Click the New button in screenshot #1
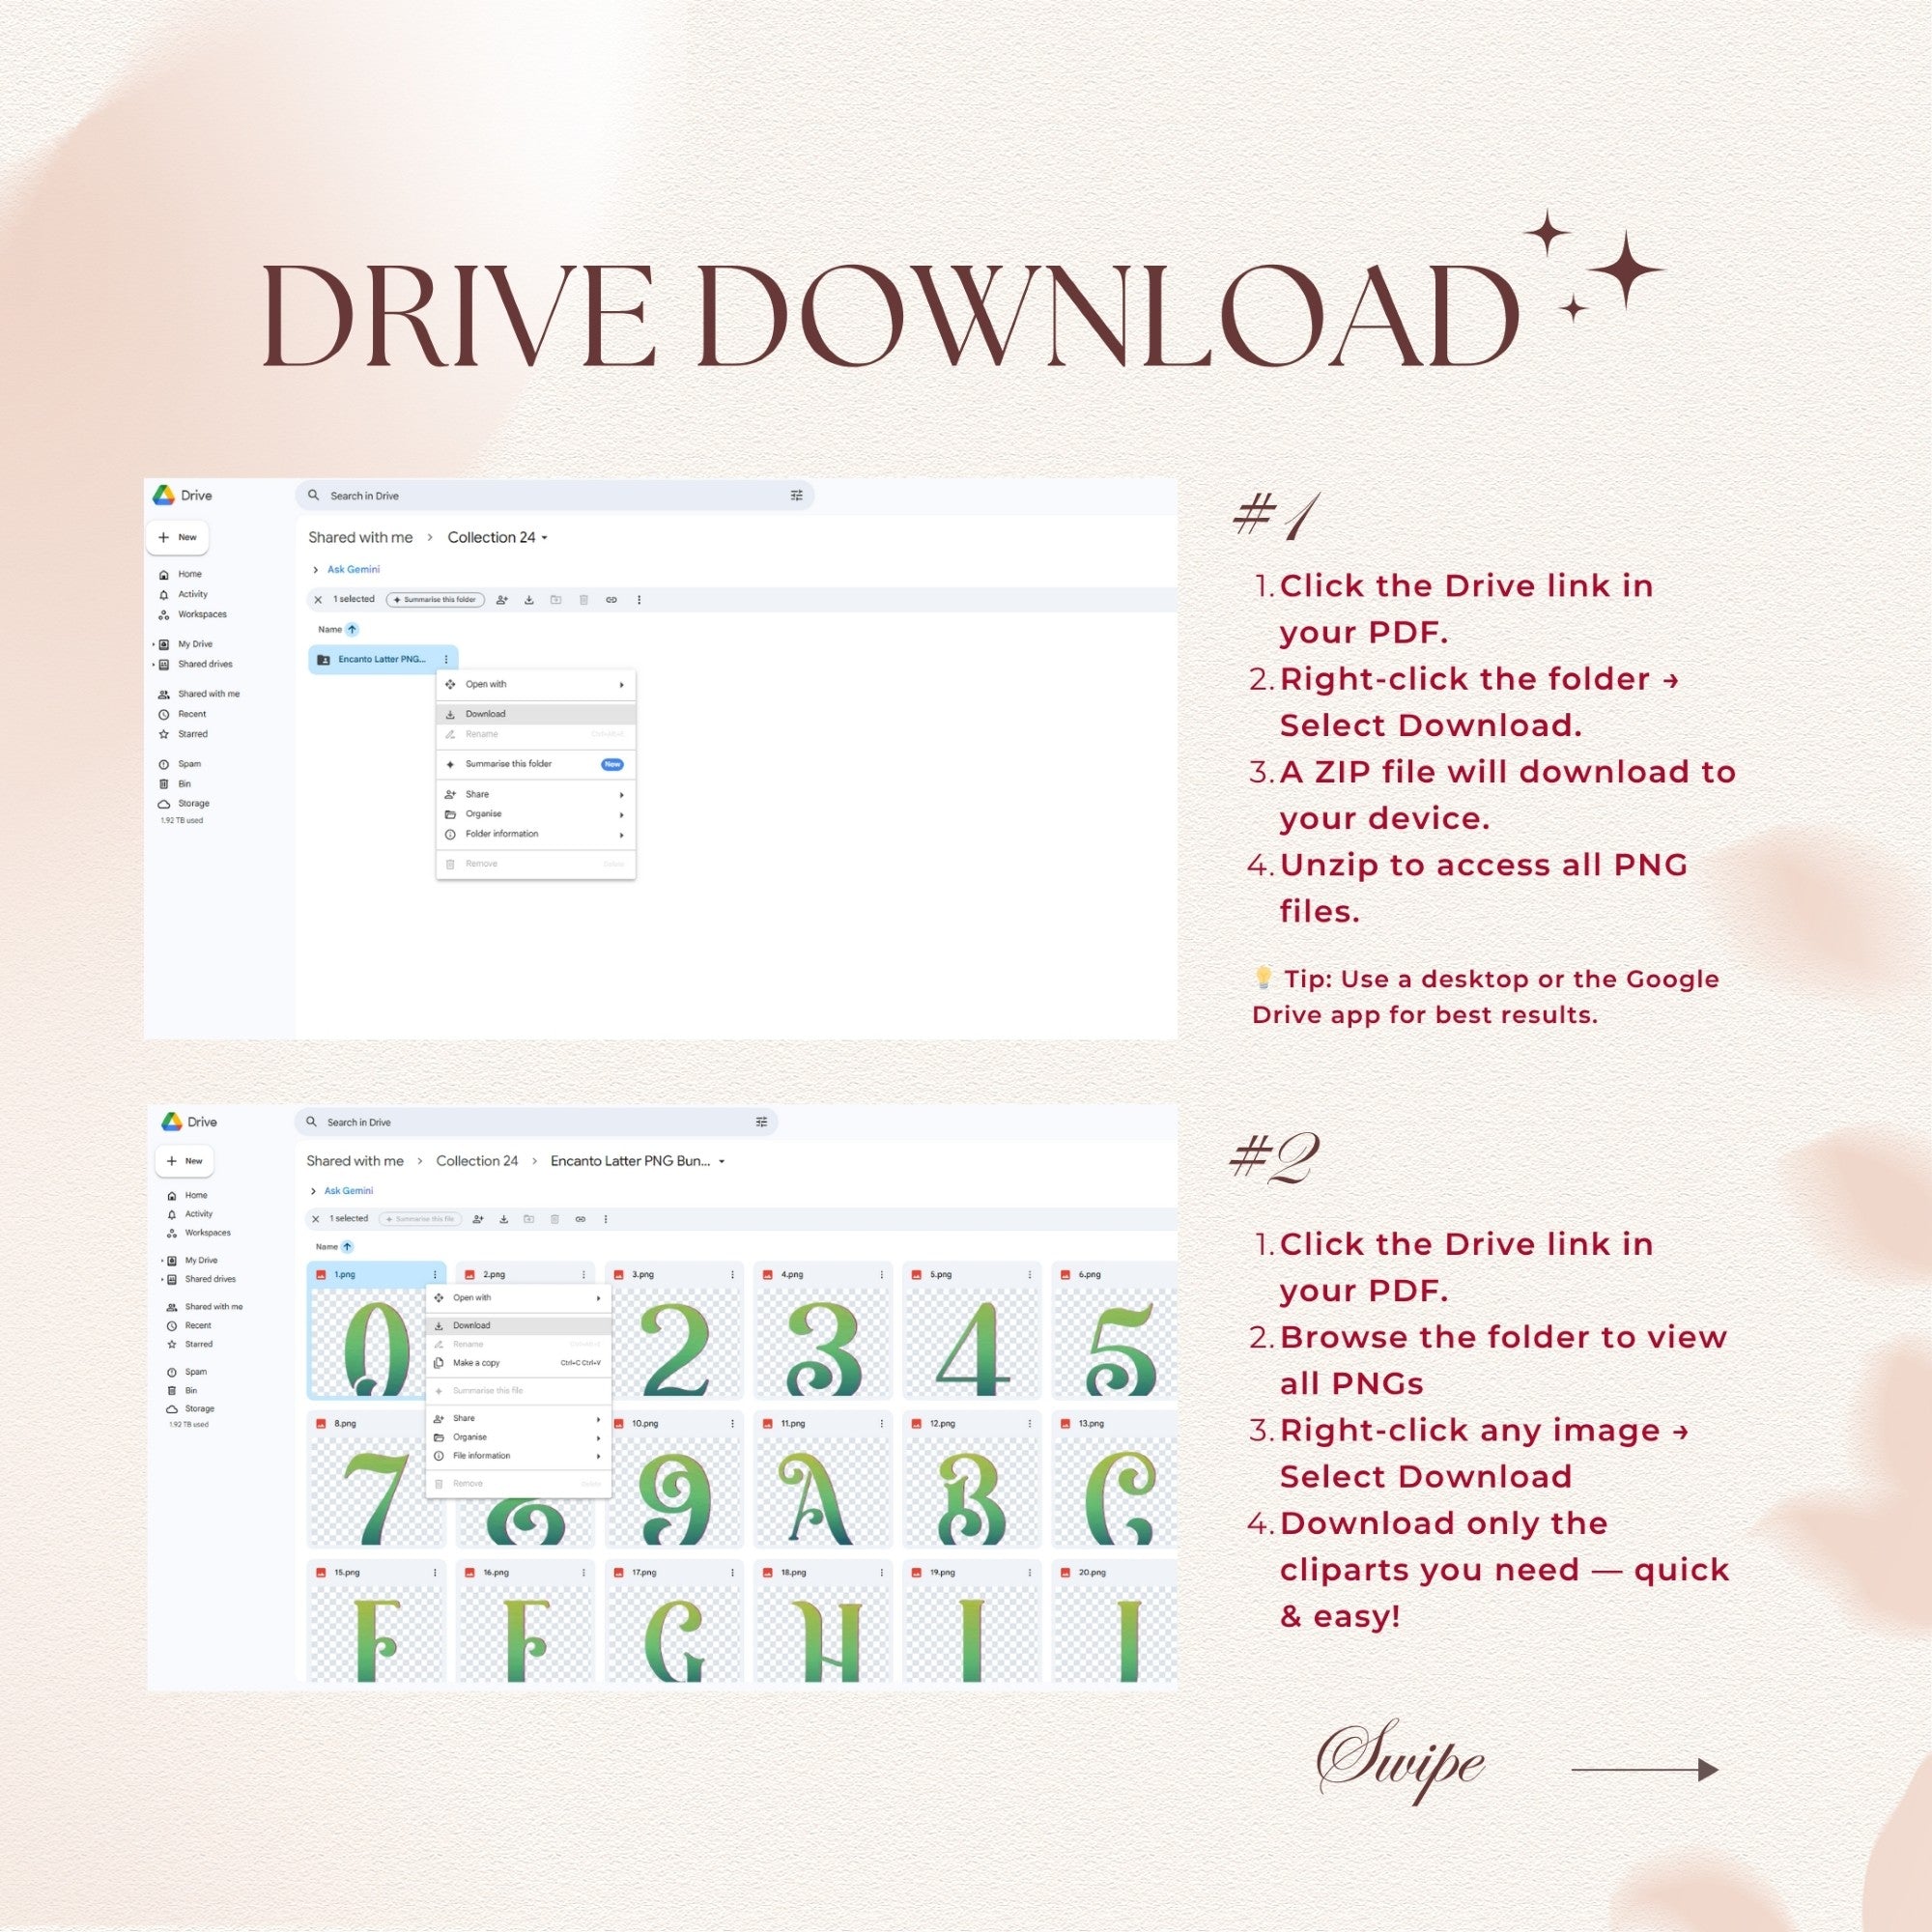Viewport: 1932px width, 1932px height. [x=178, y=537]
